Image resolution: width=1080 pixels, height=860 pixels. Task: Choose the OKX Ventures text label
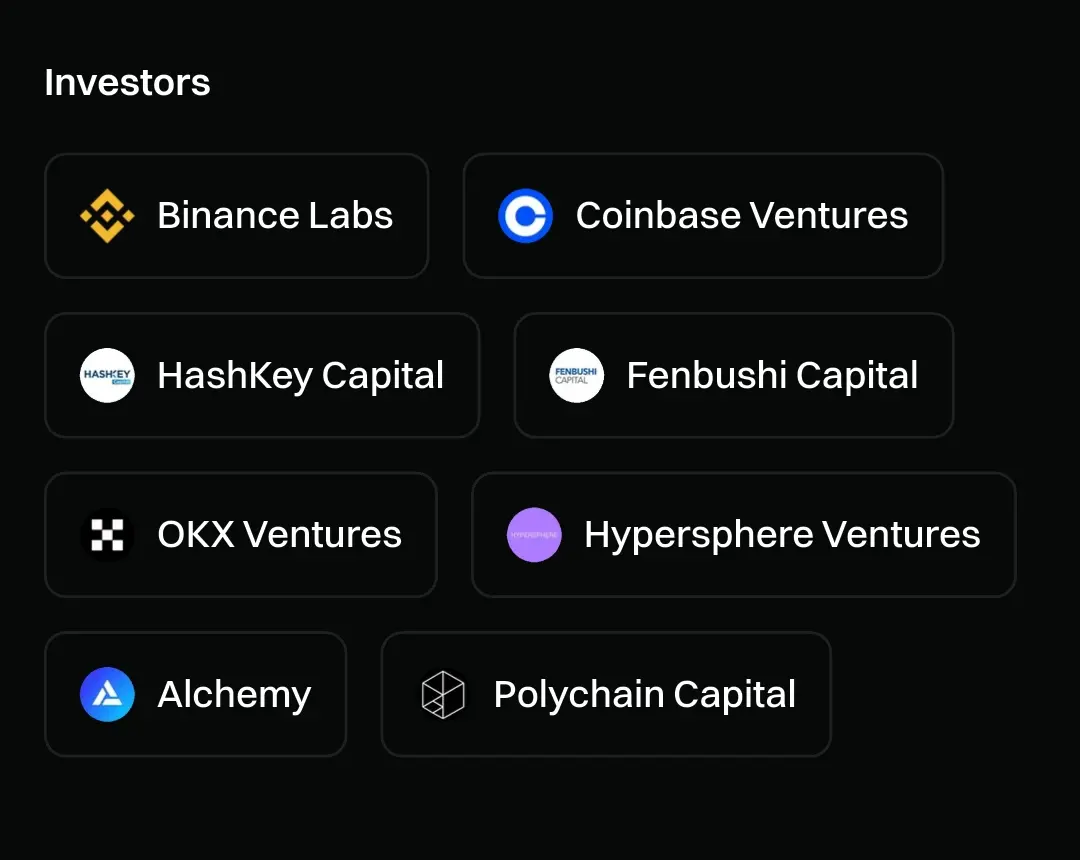(x=279, y=535)
